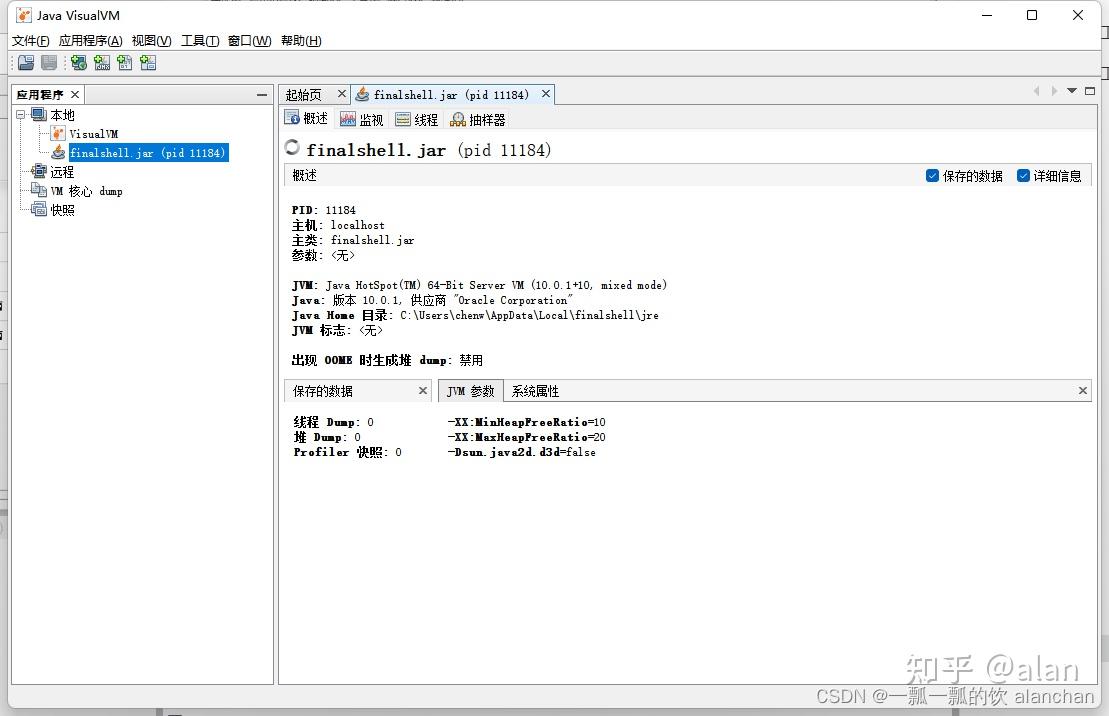The width and height of the screenshot is (1109, 716).
Task: Click the save toolbar icon
Action: click(48, 62)
